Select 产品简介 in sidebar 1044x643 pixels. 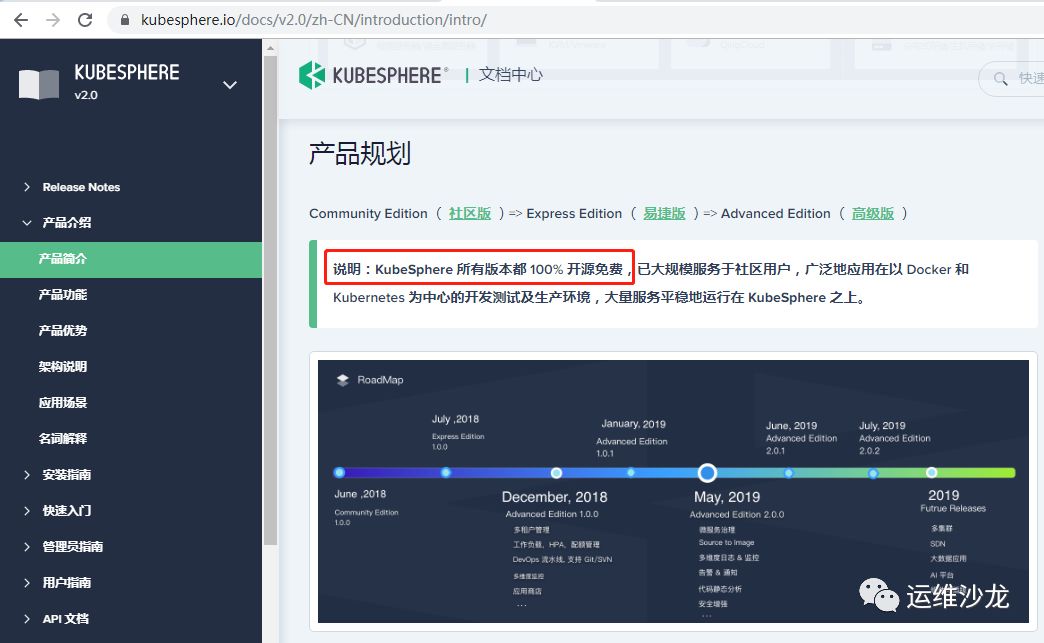(x=130, y=259)
